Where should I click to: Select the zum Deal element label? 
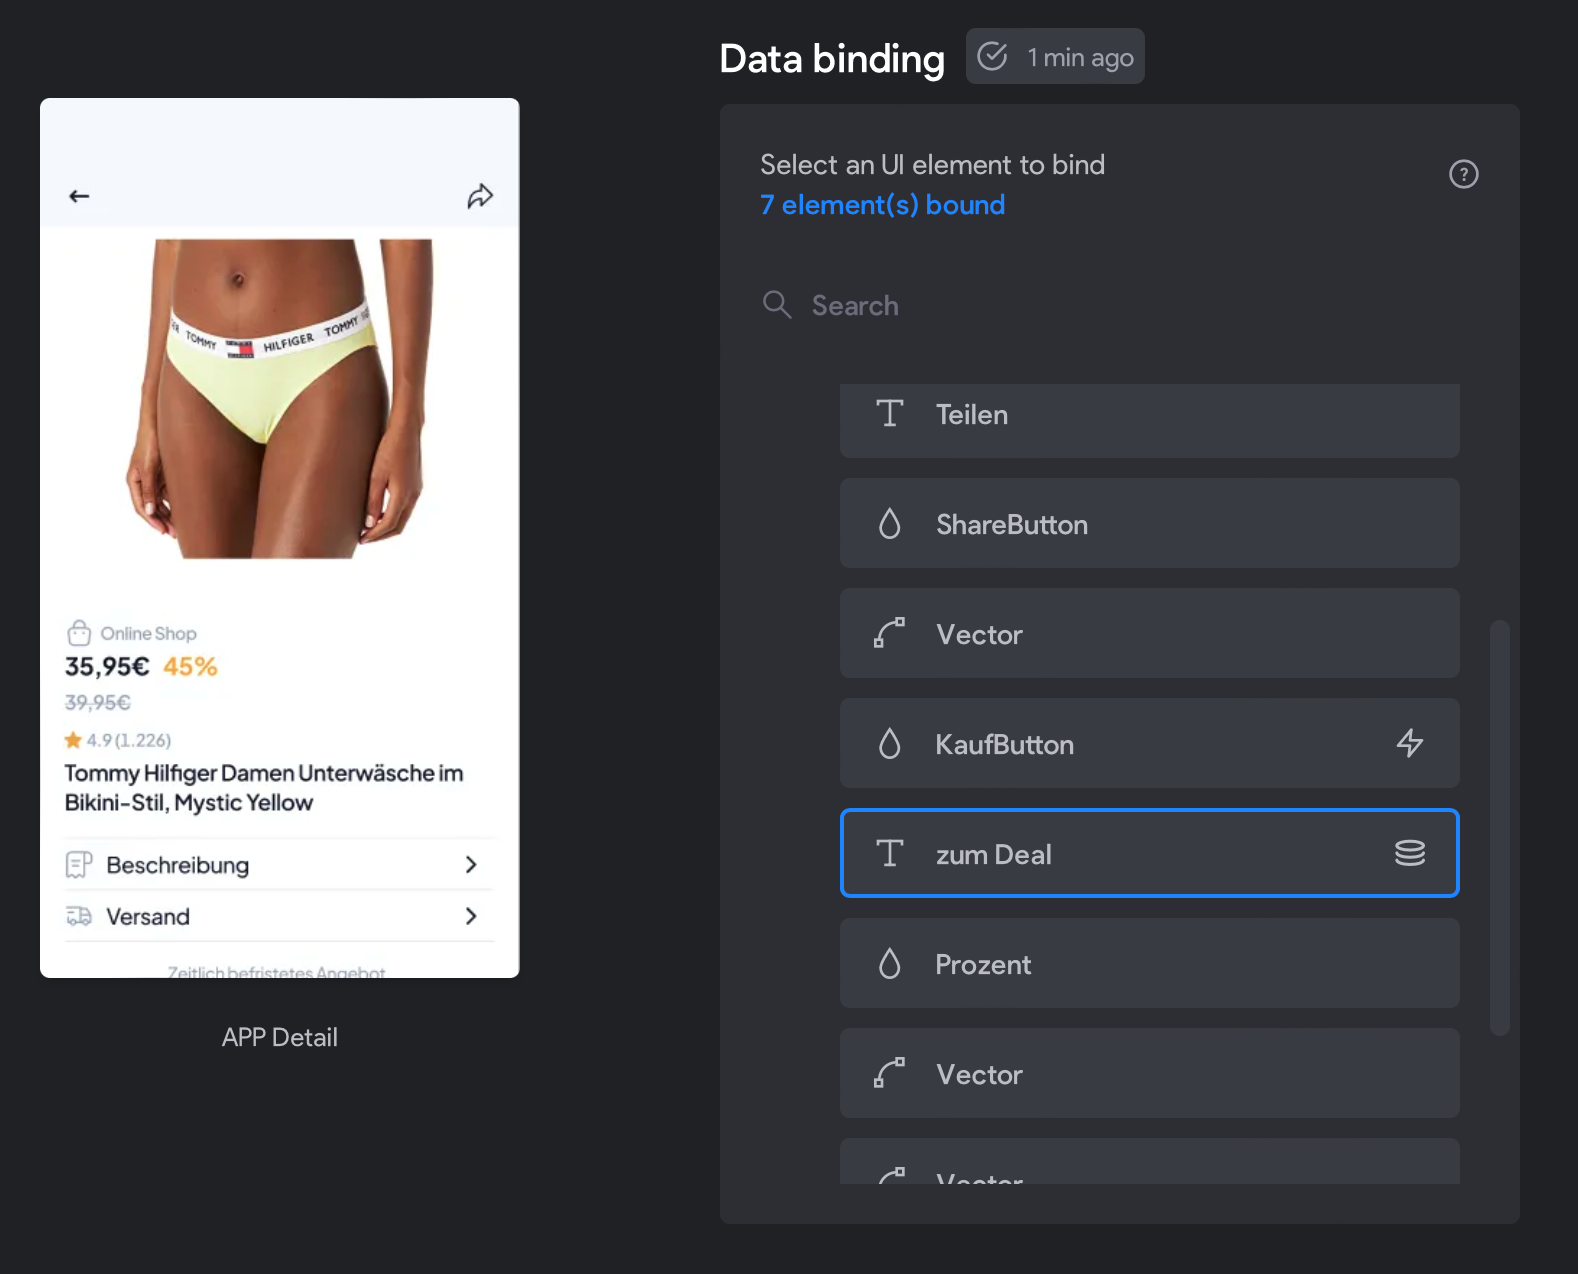tap(994, 855)
